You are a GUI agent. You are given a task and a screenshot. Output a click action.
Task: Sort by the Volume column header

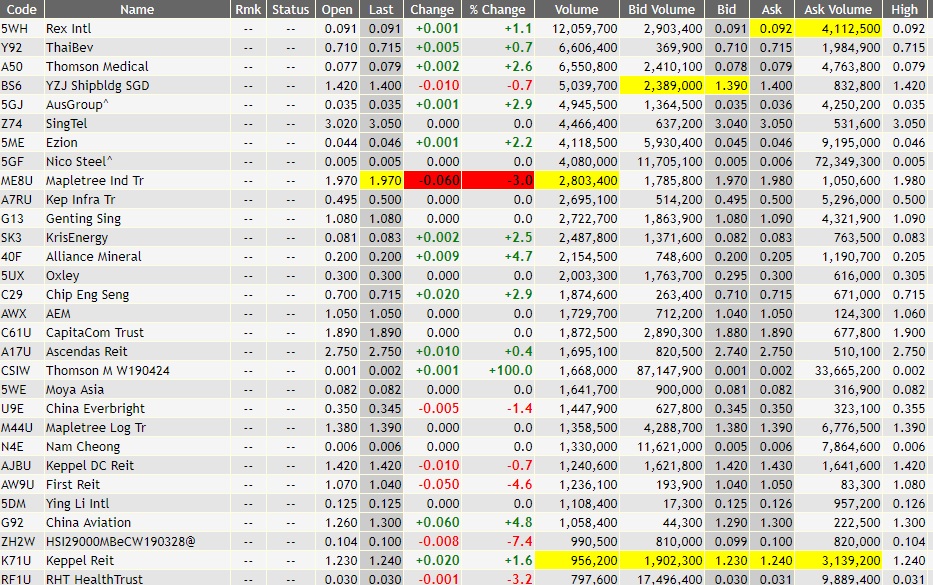[577, 9]
